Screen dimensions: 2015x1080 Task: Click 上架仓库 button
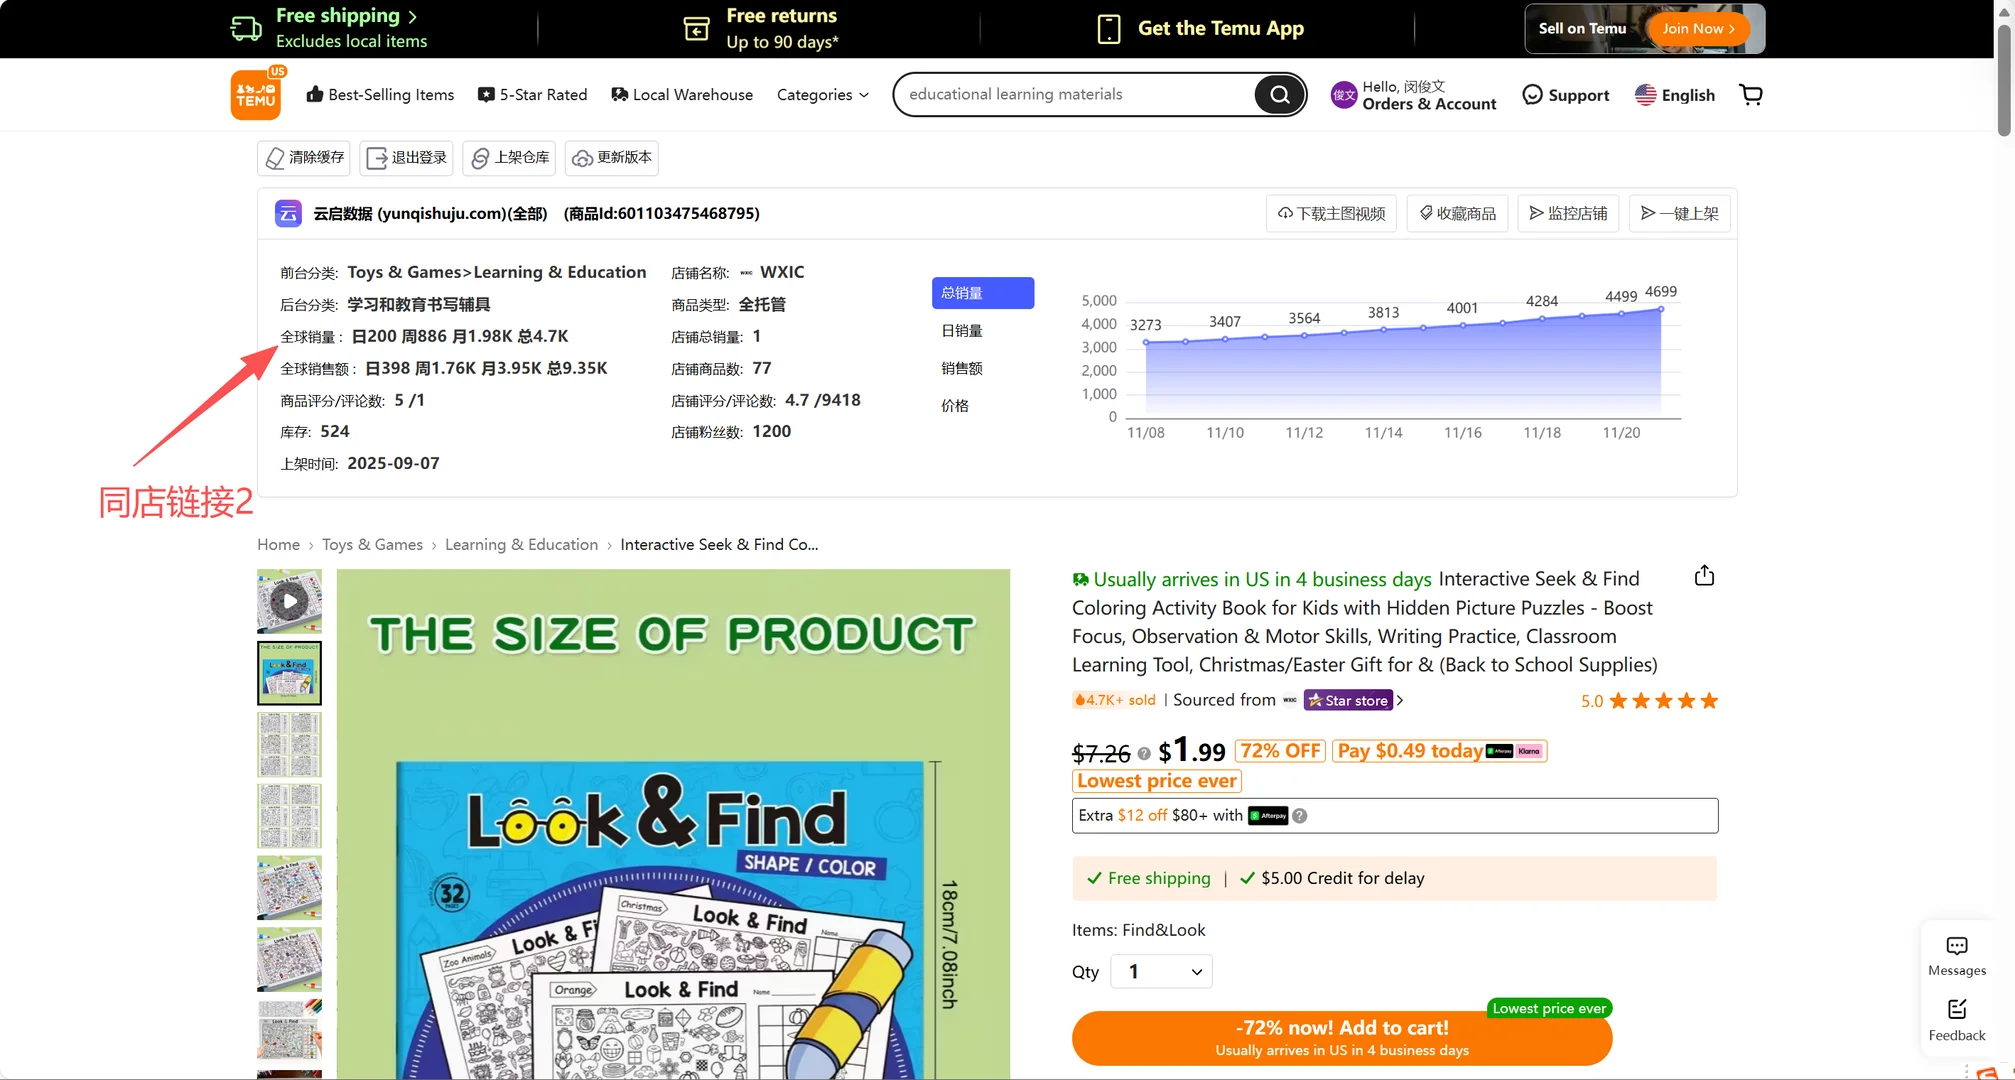(x=509, y=158)
